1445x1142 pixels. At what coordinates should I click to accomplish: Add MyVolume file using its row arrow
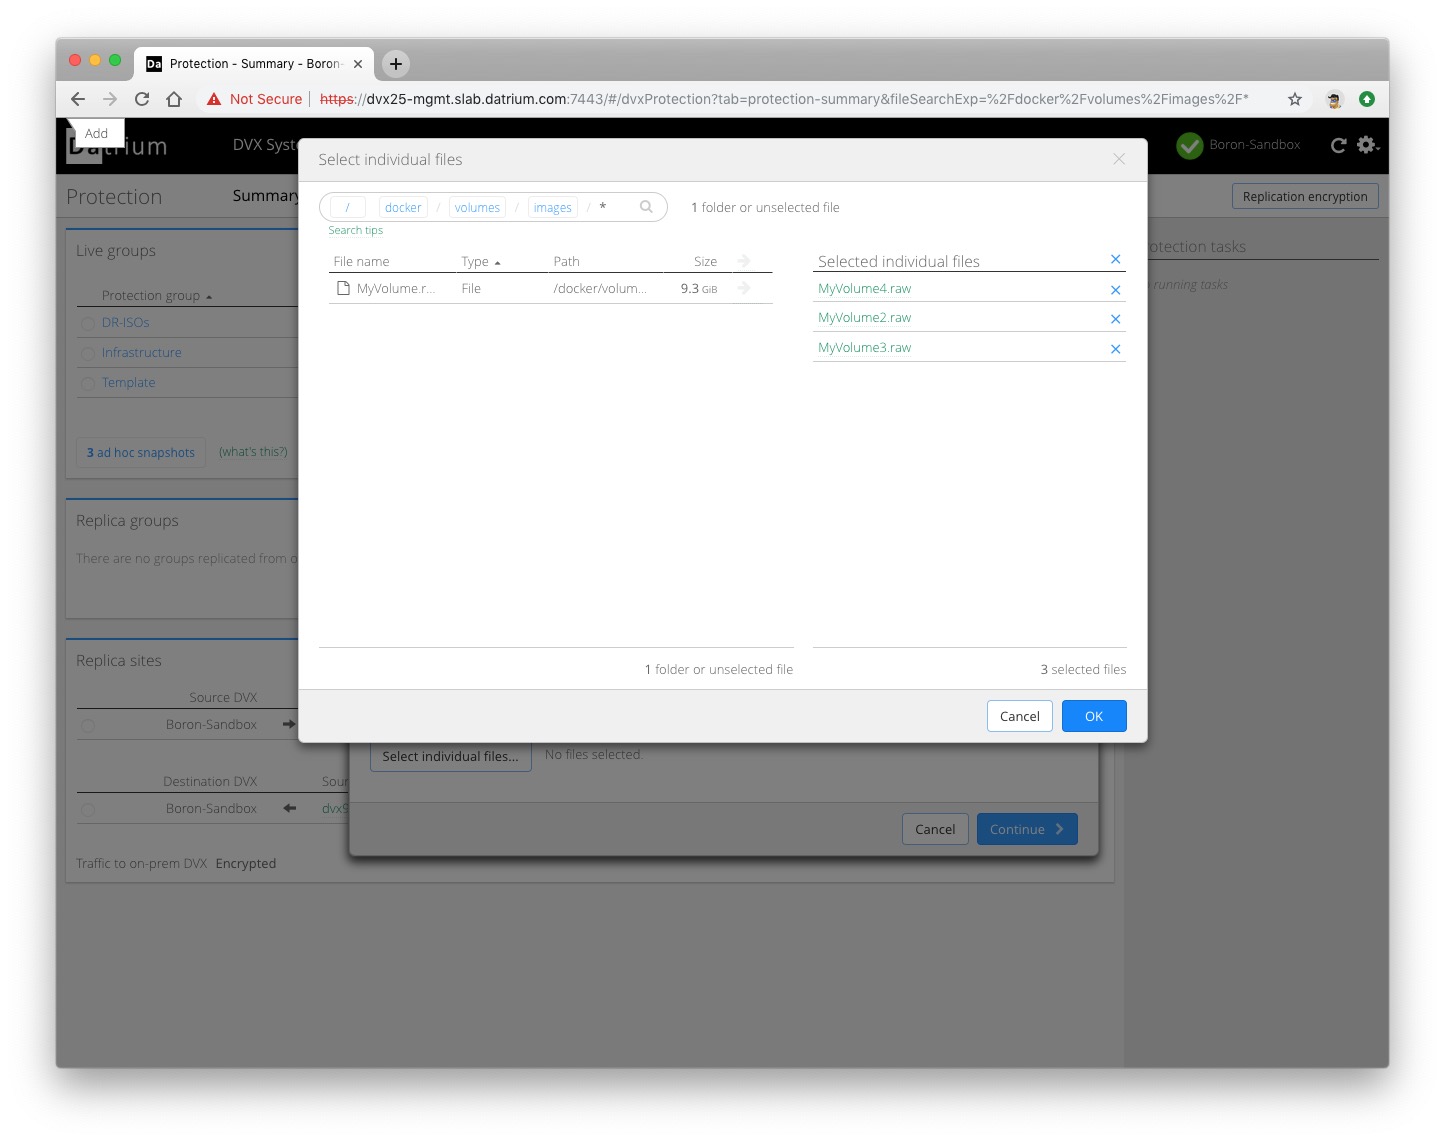744,288
